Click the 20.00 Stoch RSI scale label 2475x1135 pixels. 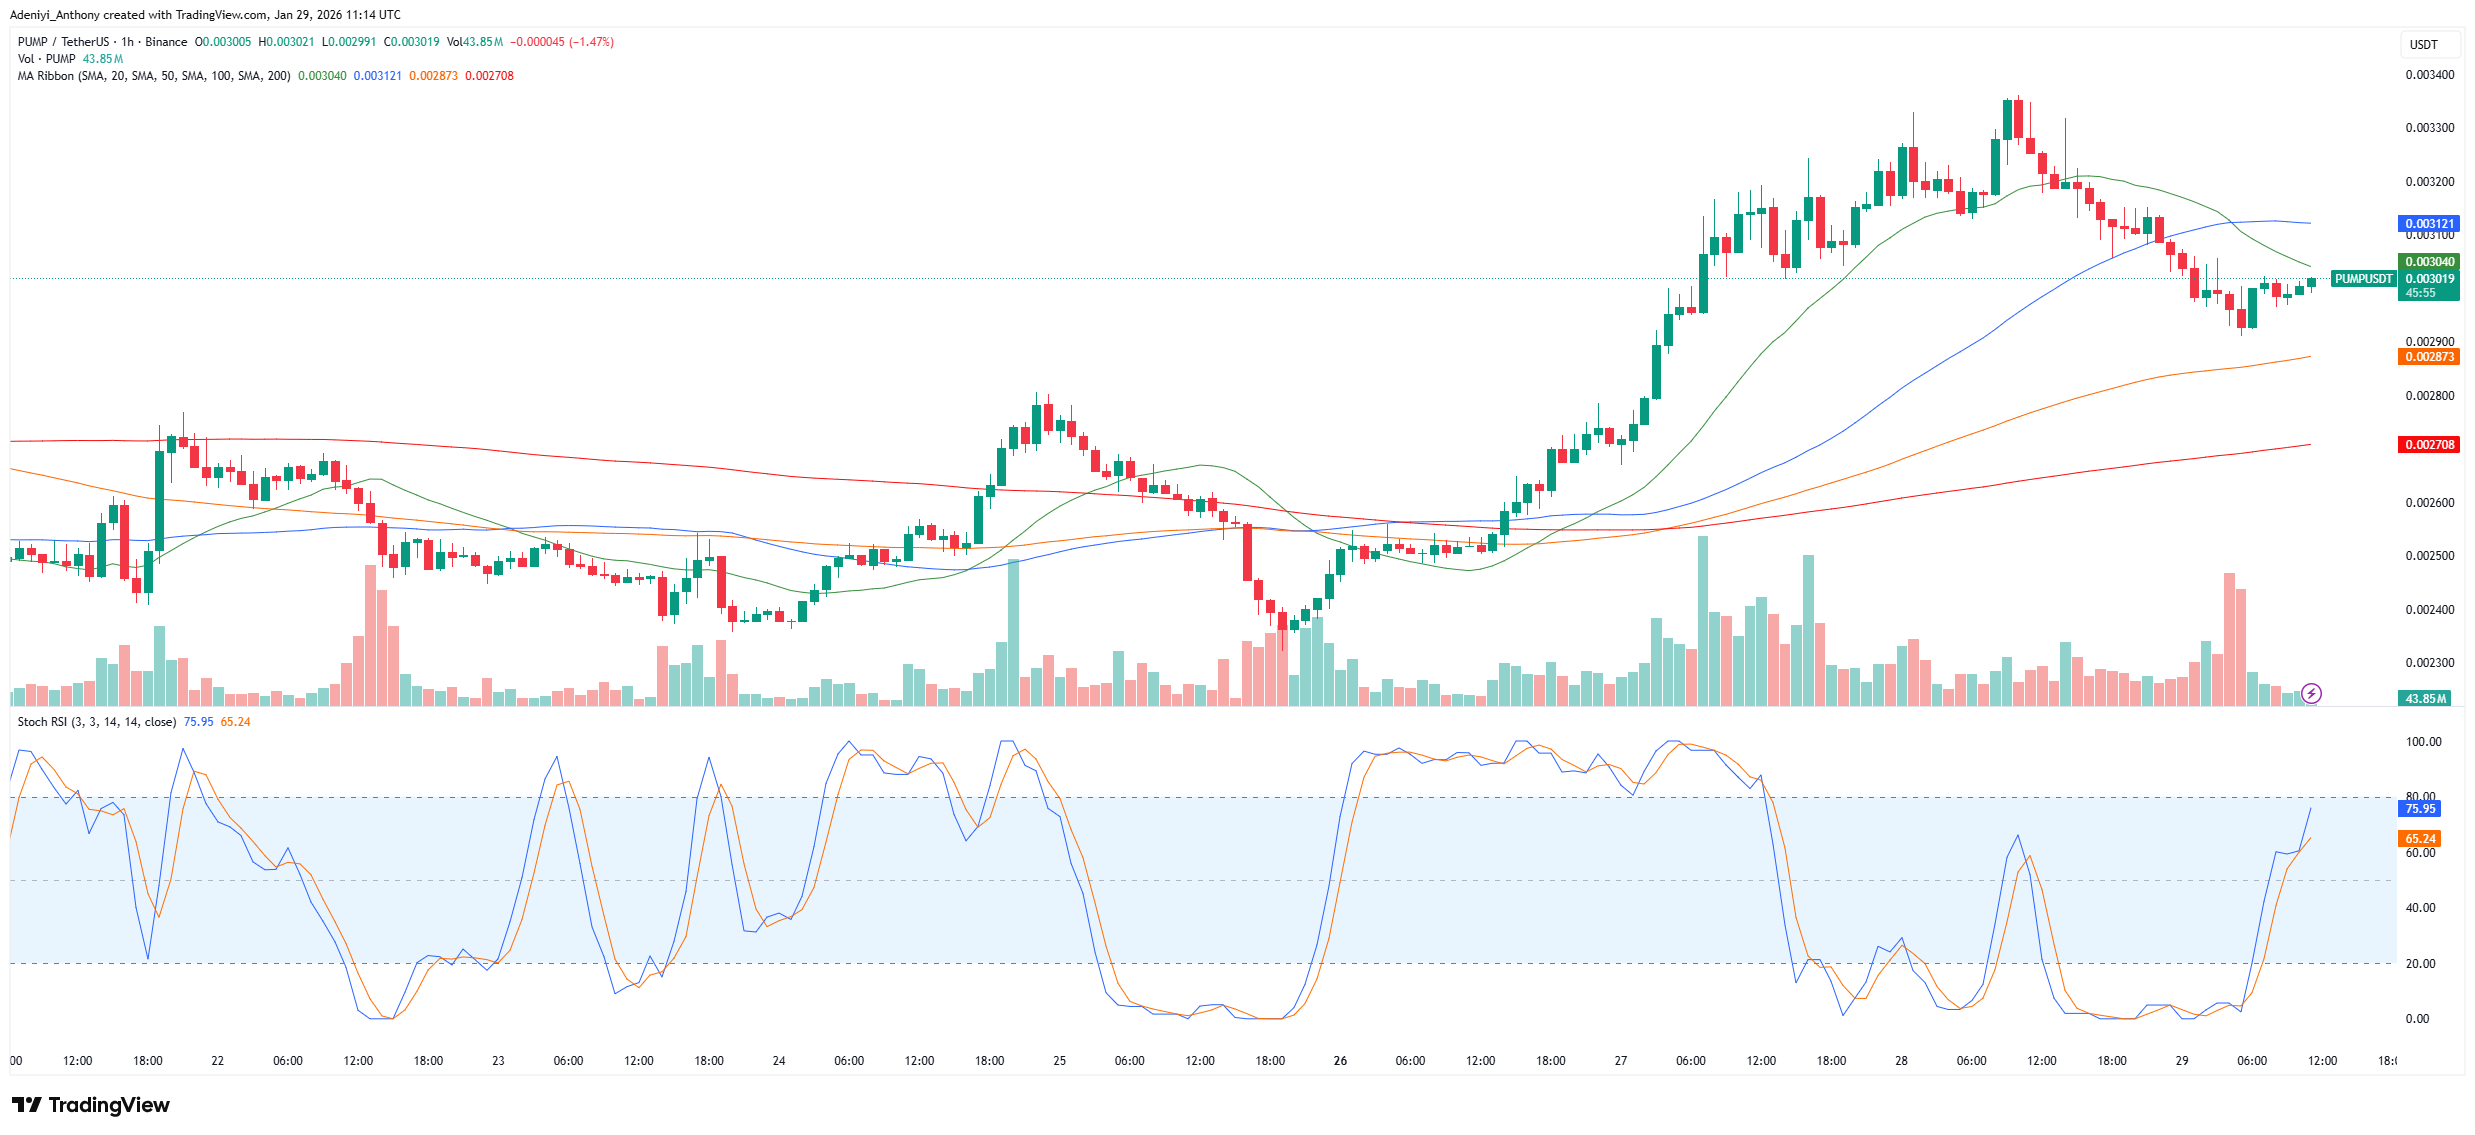click(2421, 964)
